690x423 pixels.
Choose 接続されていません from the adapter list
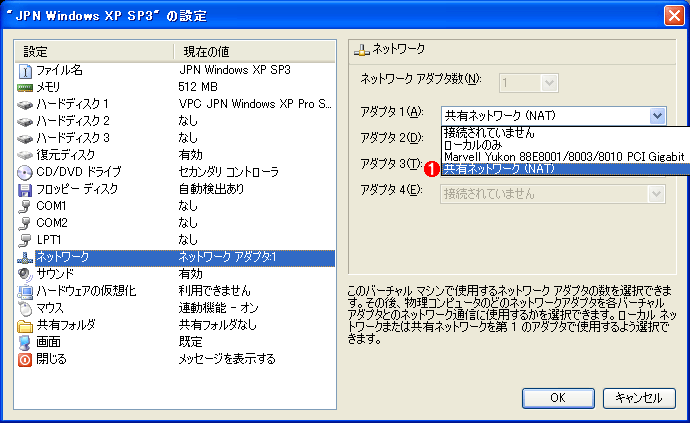click(565, 132)
